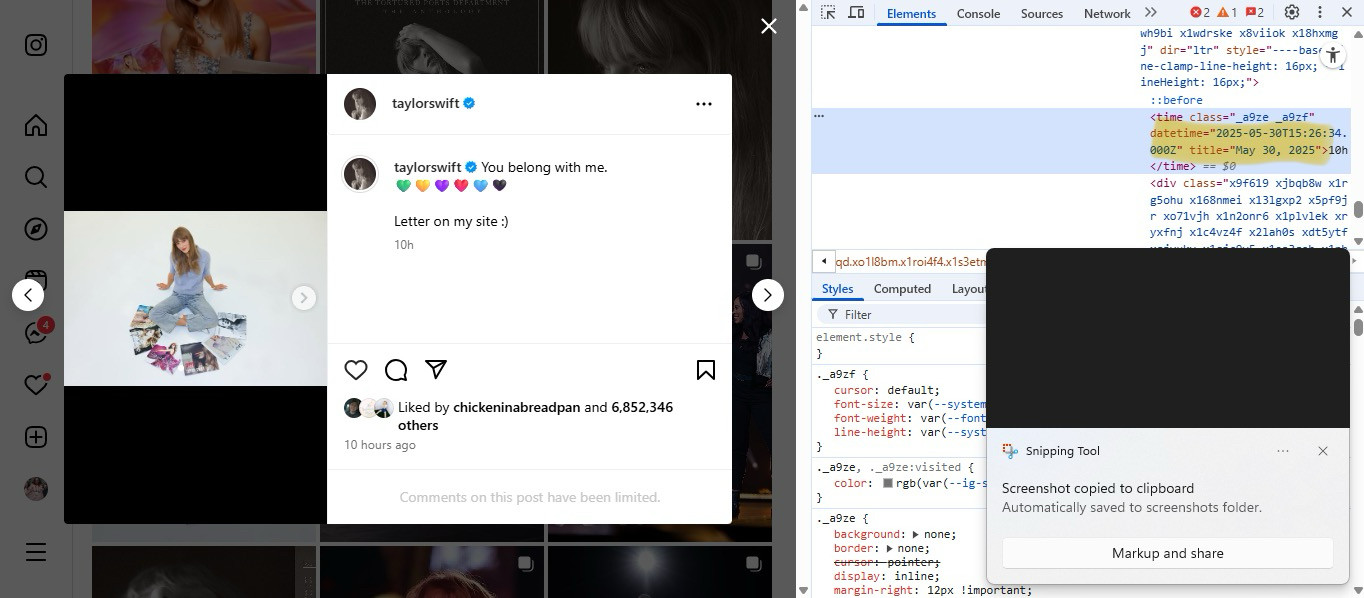The width and height of the screenshot is (1364, 598).
Task: Click the issues counter flag showing 2
Action: pyautogui.click(x=1254, y=13)
